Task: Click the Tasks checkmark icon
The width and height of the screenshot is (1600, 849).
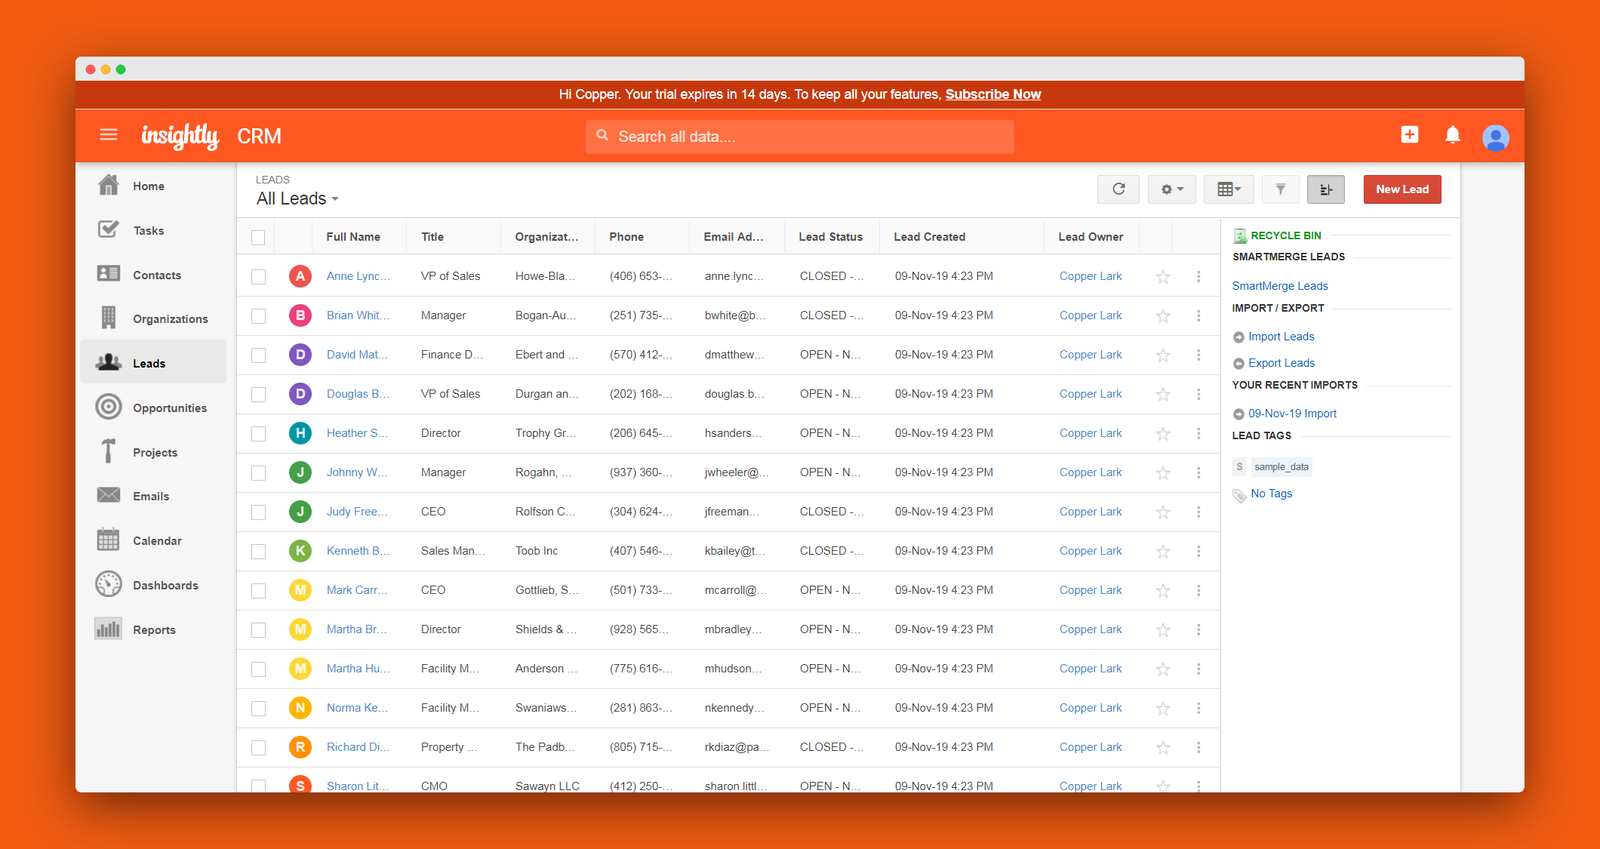Action: tap(109, 229)
